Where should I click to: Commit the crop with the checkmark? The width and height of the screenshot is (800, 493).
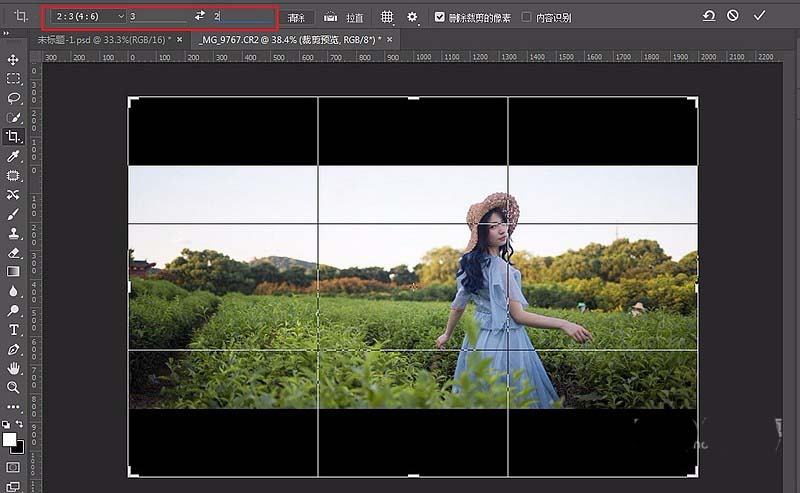759,16
